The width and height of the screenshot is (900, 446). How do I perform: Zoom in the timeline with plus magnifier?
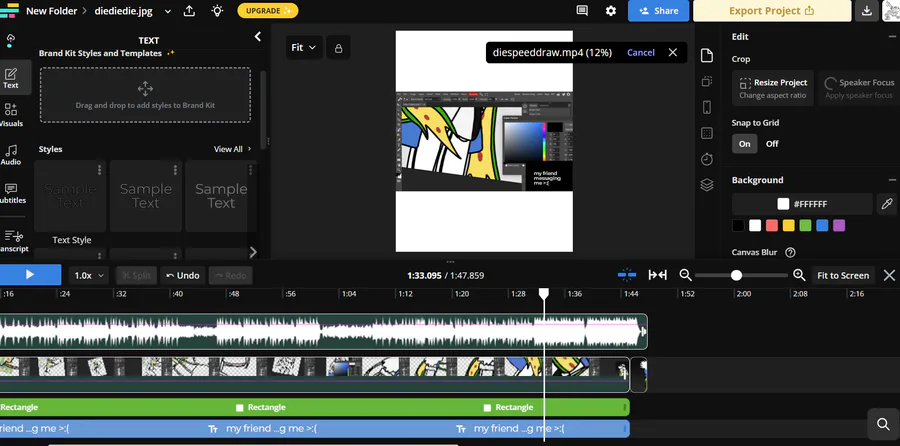799,275
